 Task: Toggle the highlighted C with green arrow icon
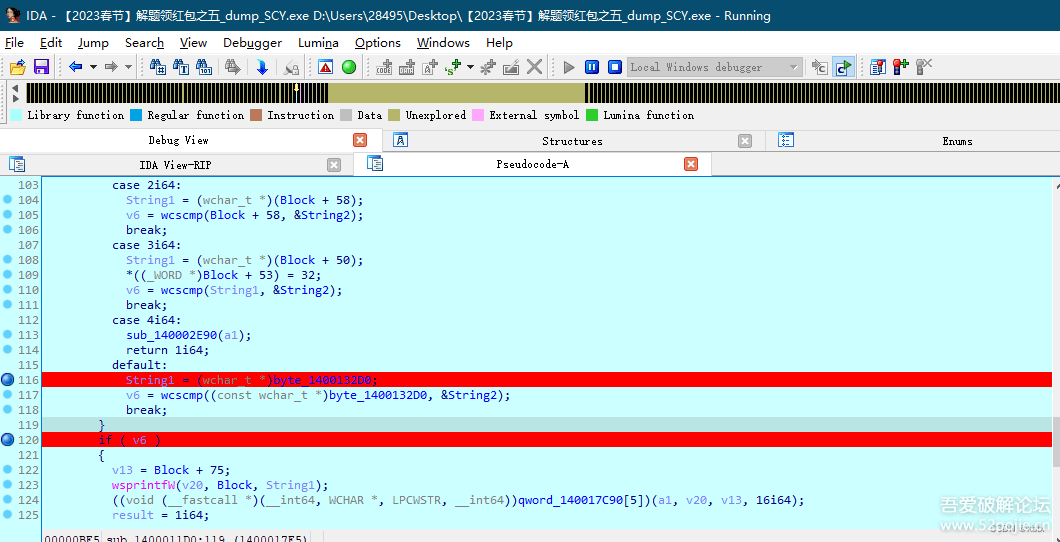click(843, 67)
